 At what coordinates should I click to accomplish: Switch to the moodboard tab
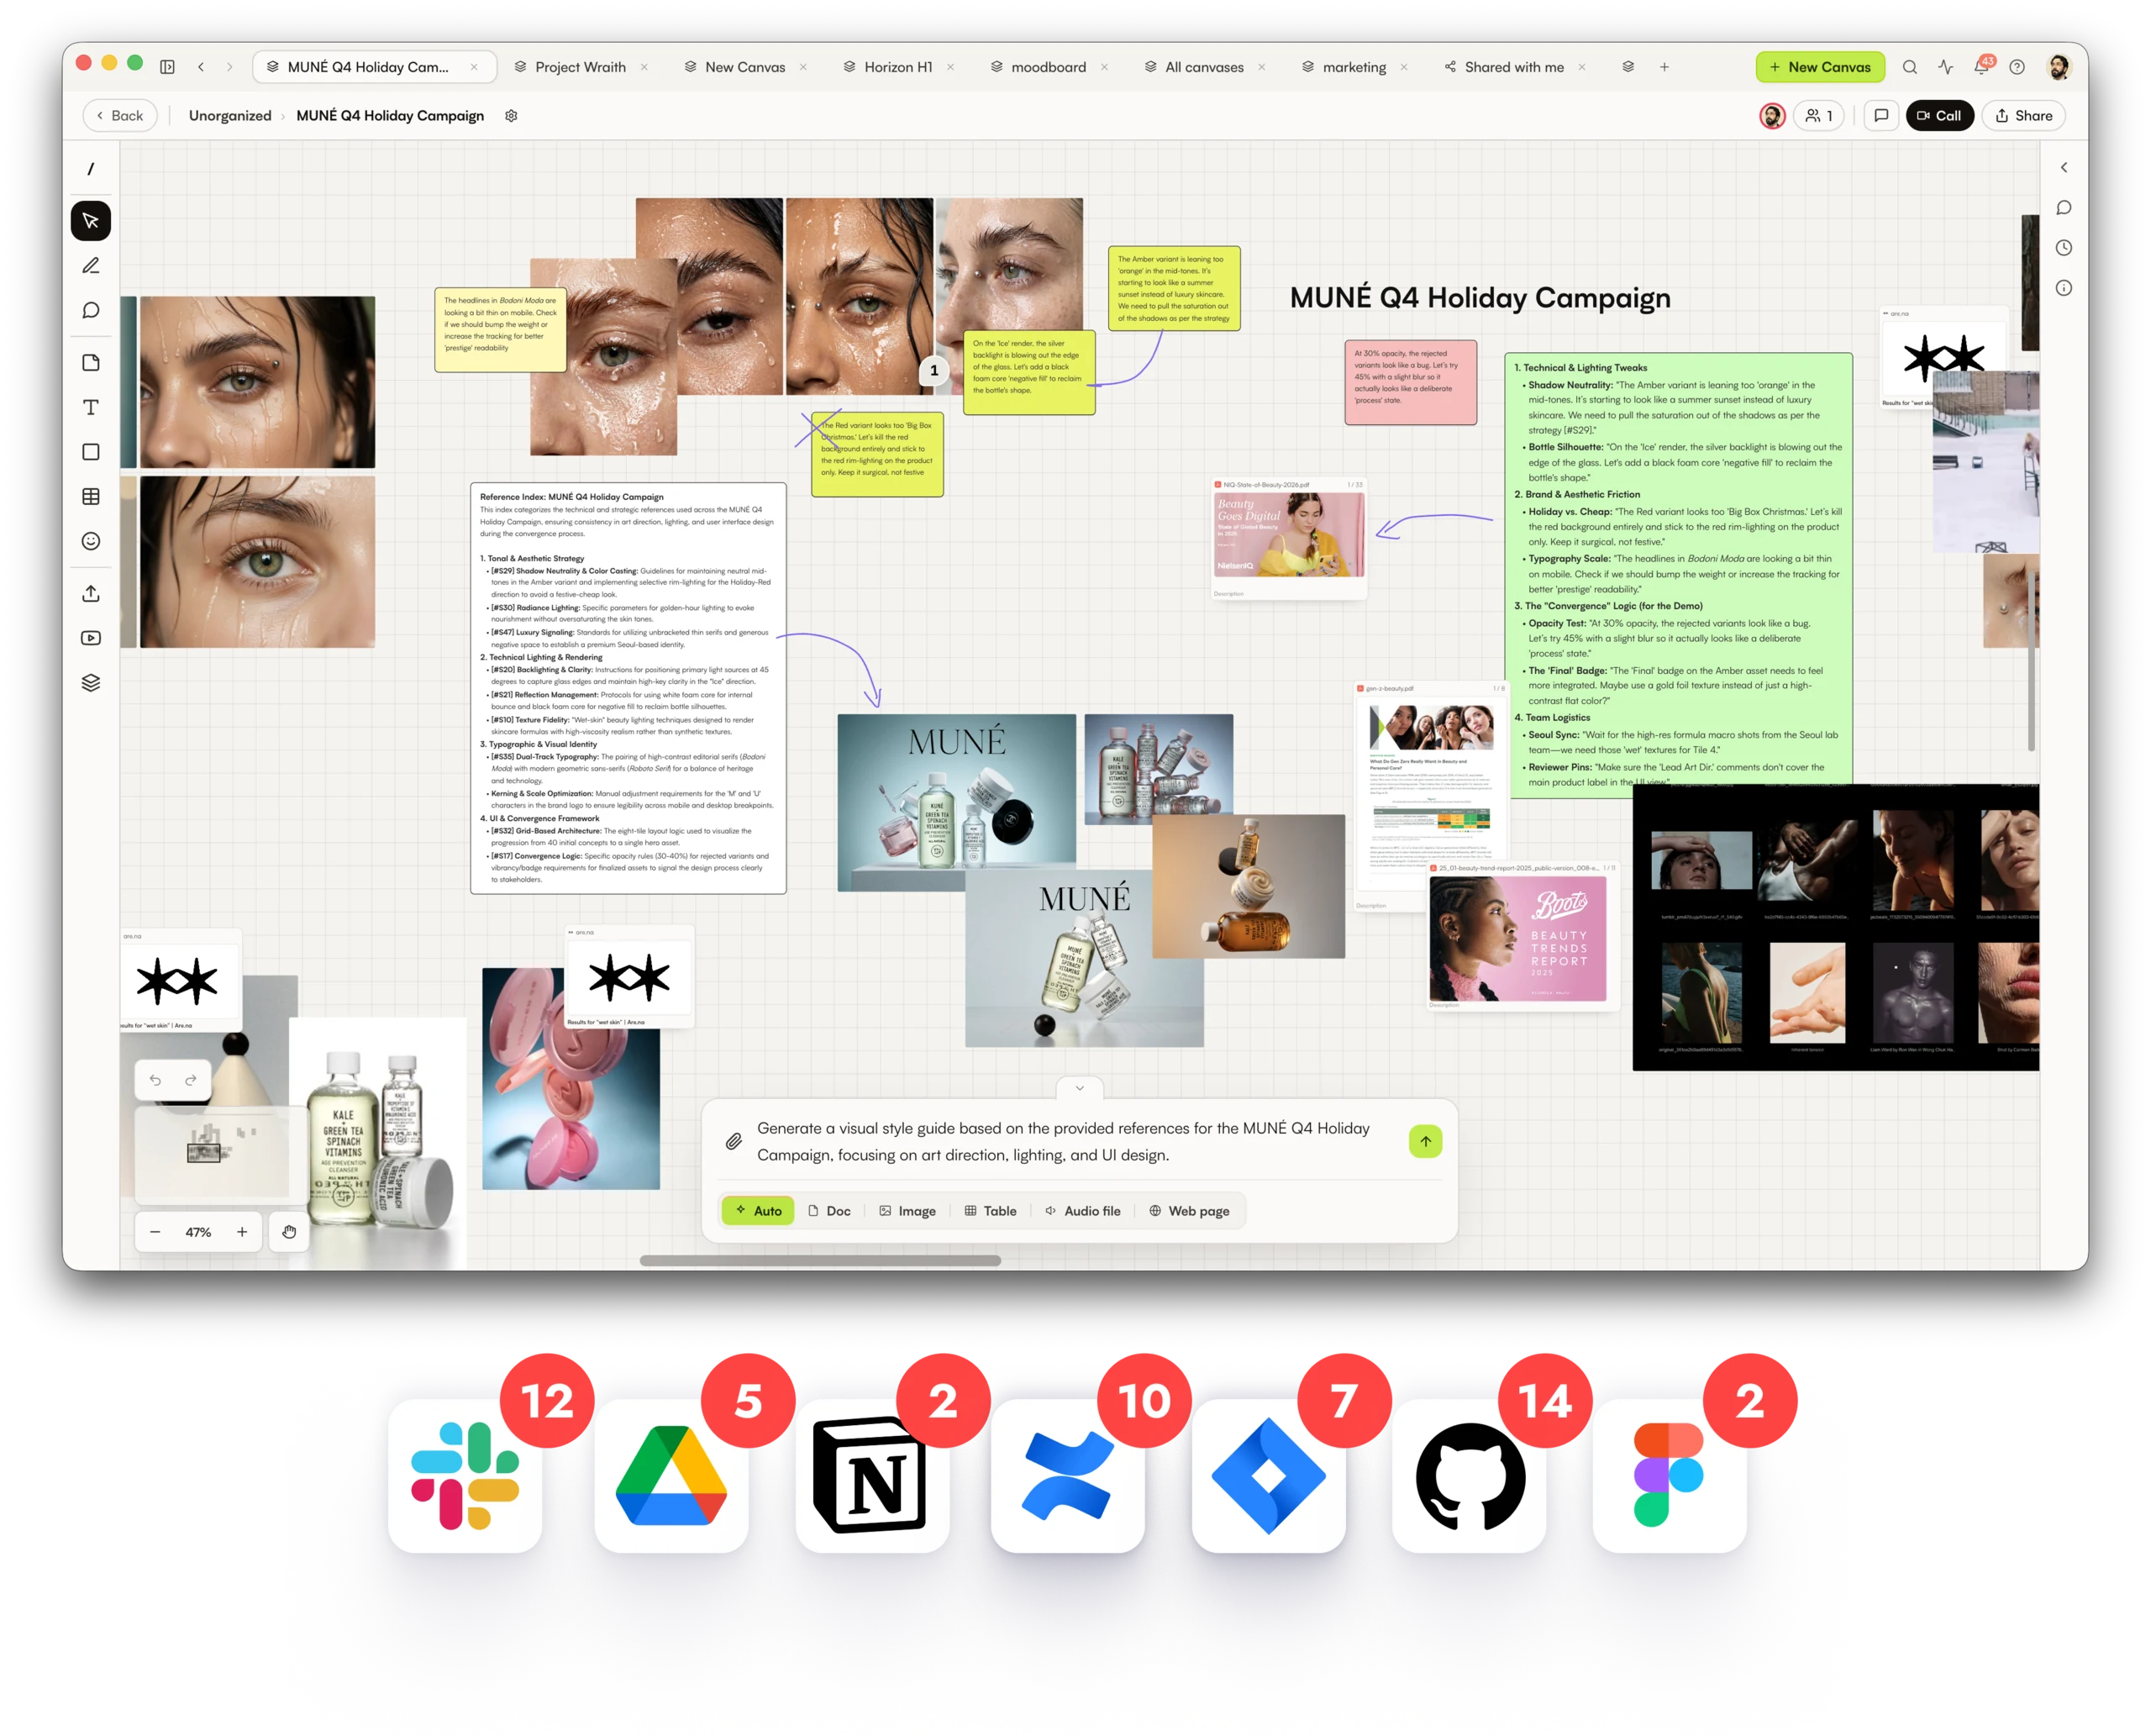pyautogui.click(x=1048, y=67)
